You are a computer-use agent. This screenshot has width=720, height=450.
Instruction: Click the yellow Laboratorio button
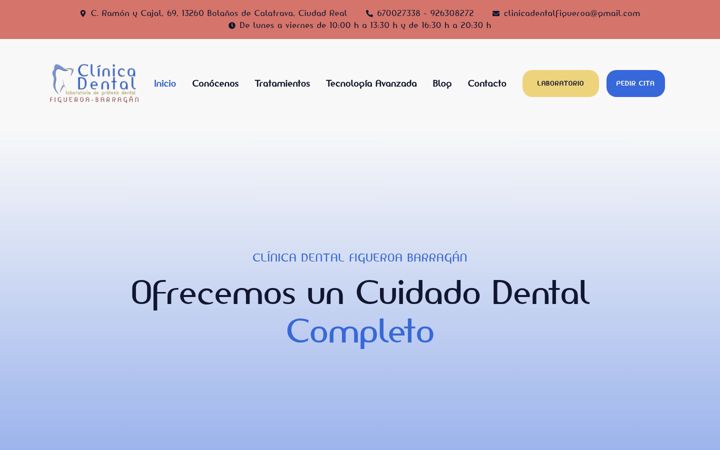tap(561, 84)
